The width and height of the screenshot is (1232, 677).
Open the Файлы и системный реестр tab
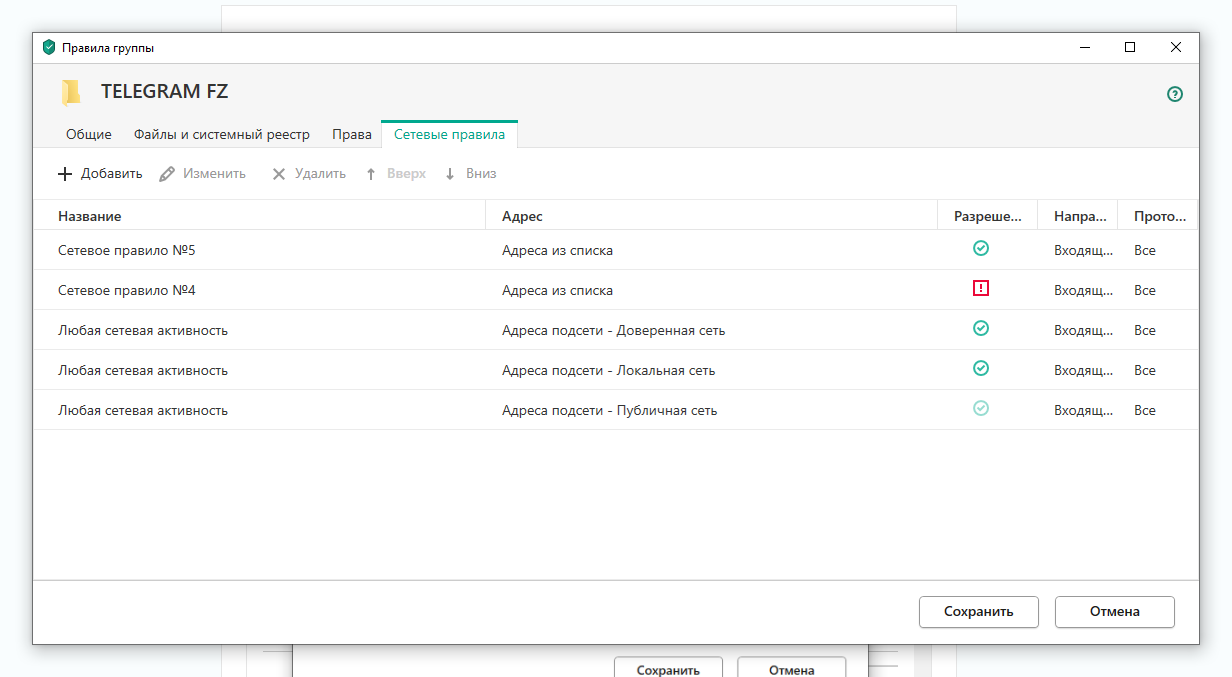pos(222,134)
